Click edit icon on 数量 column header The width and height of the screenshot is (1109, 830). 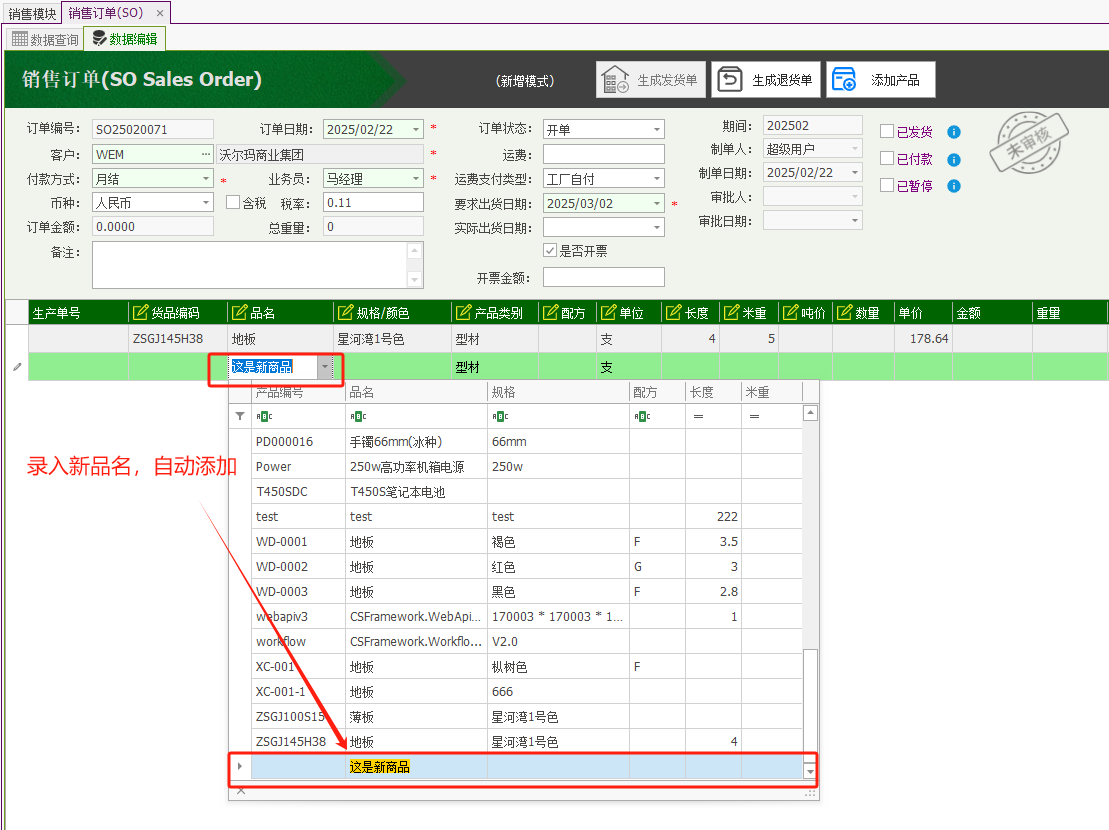pos(844,312)
